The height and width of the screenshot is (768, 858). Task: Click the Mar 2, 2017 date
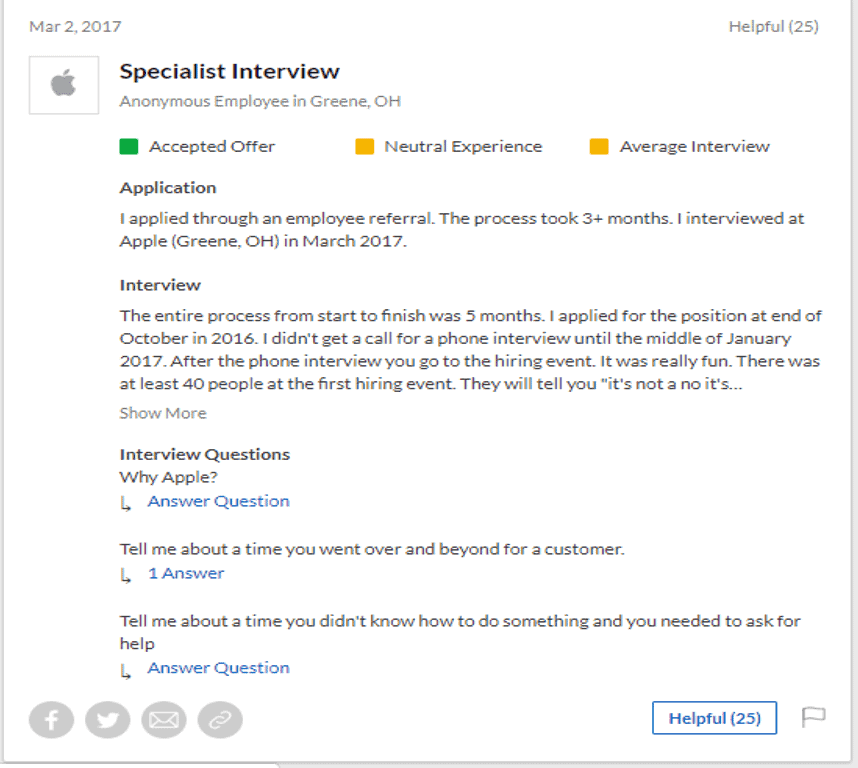coord(76,26)
